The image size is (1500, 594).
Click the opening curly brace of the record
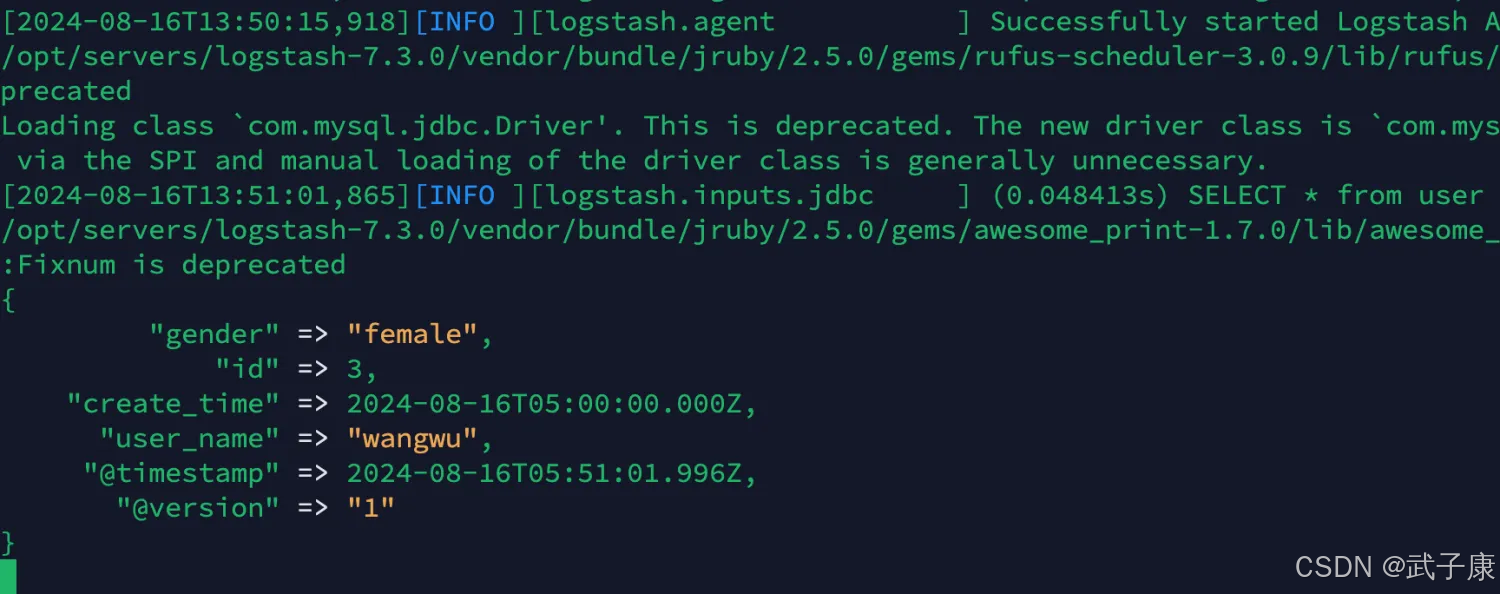tap(8, 300)
